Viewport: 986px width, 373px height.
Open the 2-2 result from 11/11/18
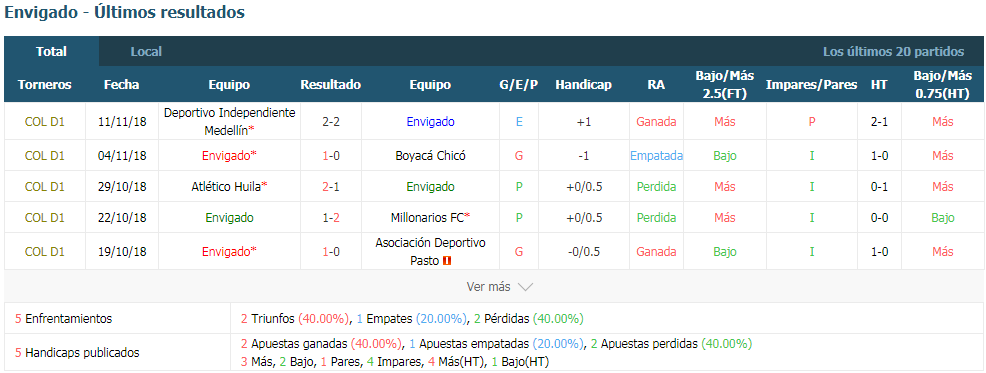tap(331, 122)
